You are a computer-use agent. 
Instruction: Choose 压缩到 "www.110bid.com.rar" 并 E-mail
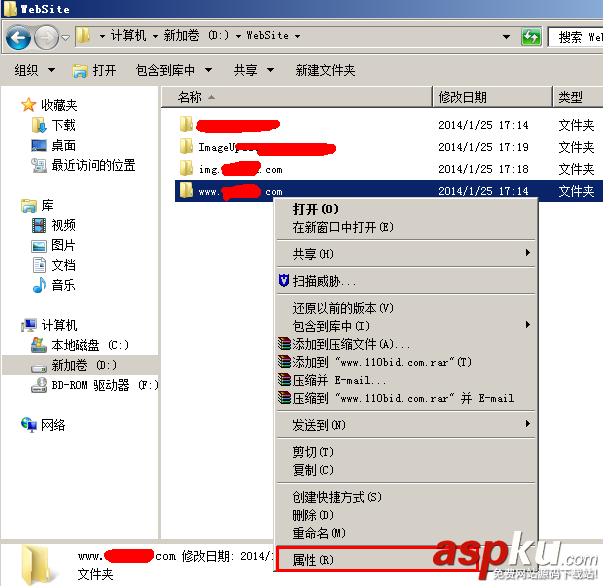[x=406, y=398]
